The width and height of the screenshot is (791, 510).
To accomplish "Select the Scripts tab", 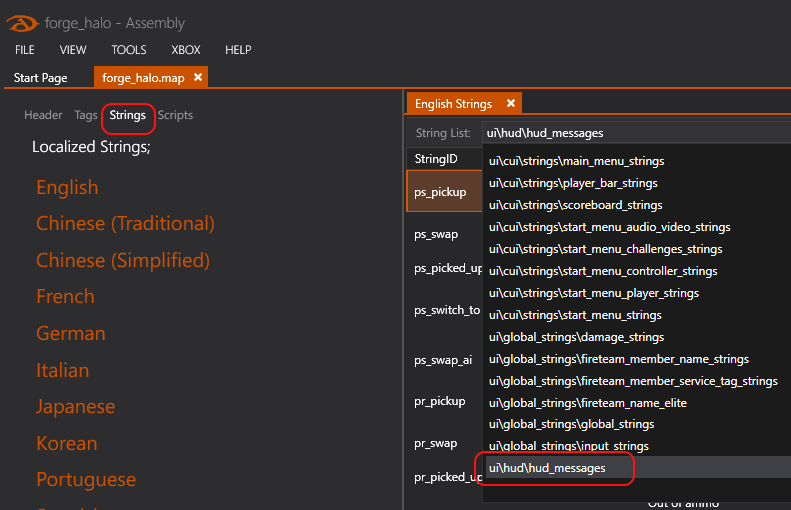I will pos(175,116).
